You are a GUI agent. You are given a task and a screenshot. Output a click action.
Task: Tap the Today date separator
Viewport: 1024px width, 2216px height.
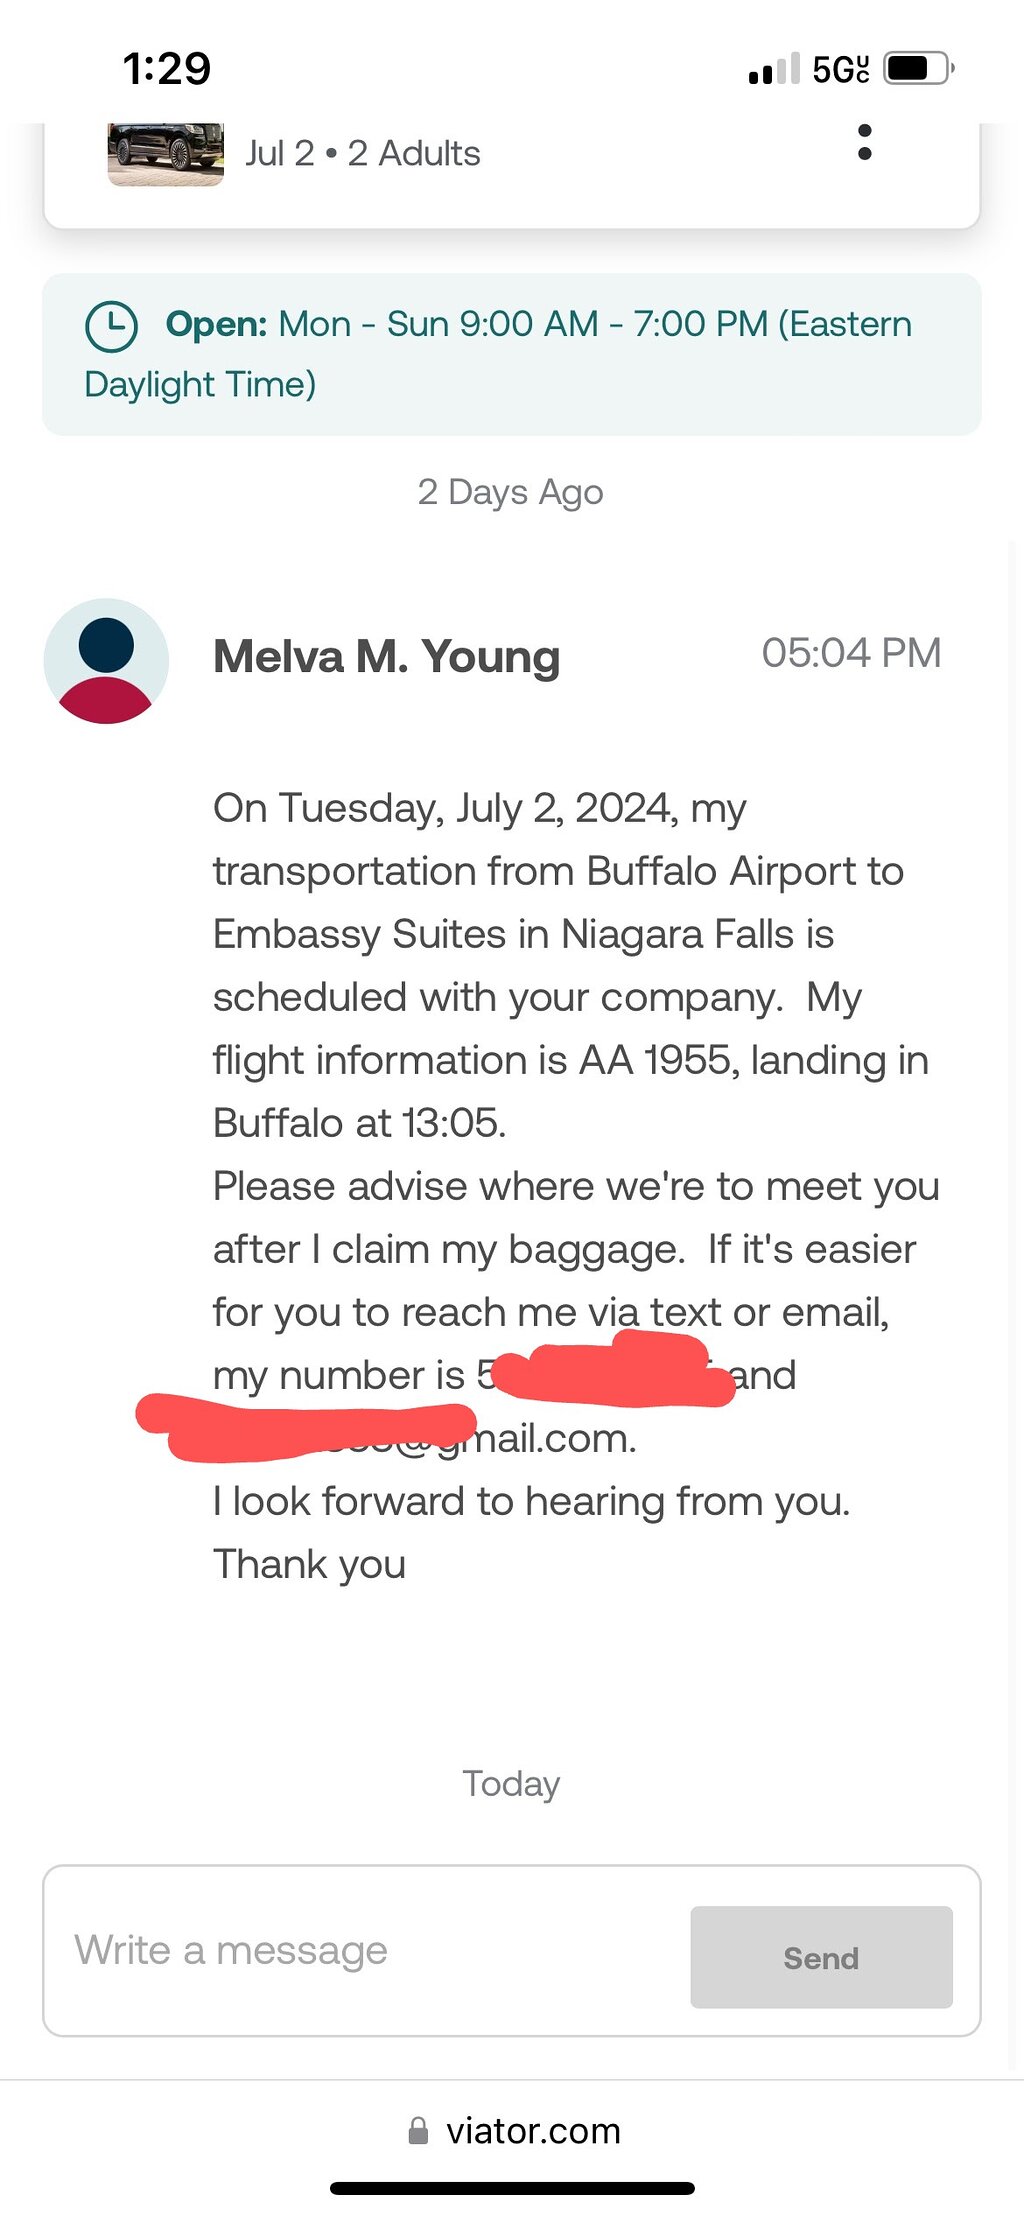510,1784
